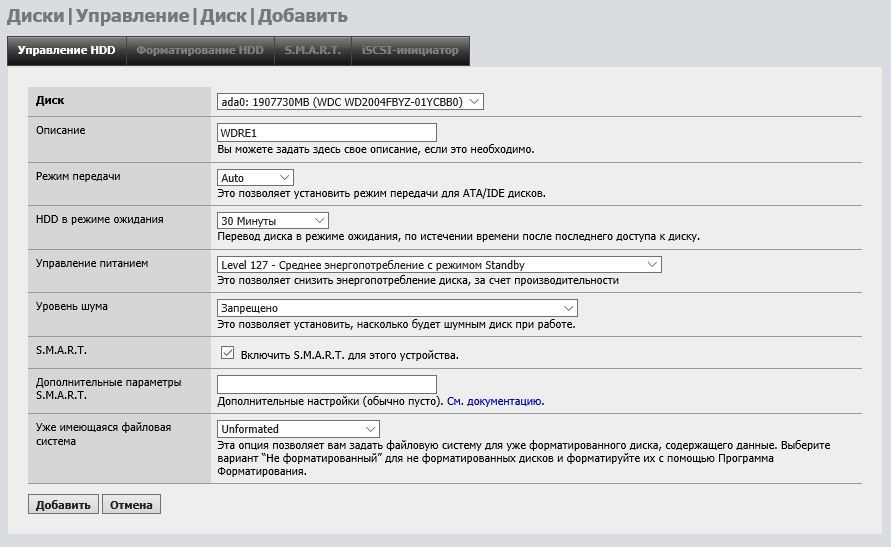Open the Форматирование HDD tab
The image size is (891, 547).
(200, 51)
